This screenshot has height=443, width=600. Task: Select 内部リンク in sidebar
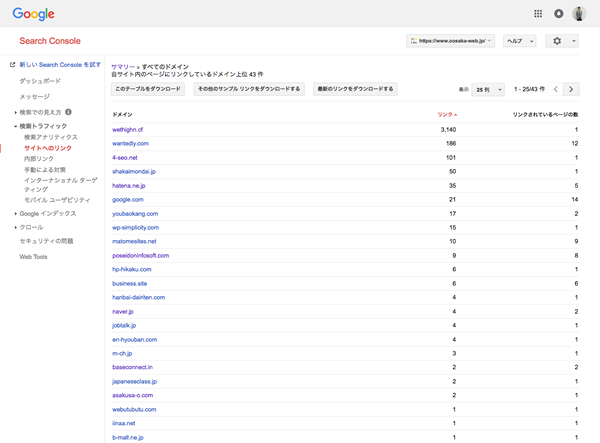coord(39,159)
